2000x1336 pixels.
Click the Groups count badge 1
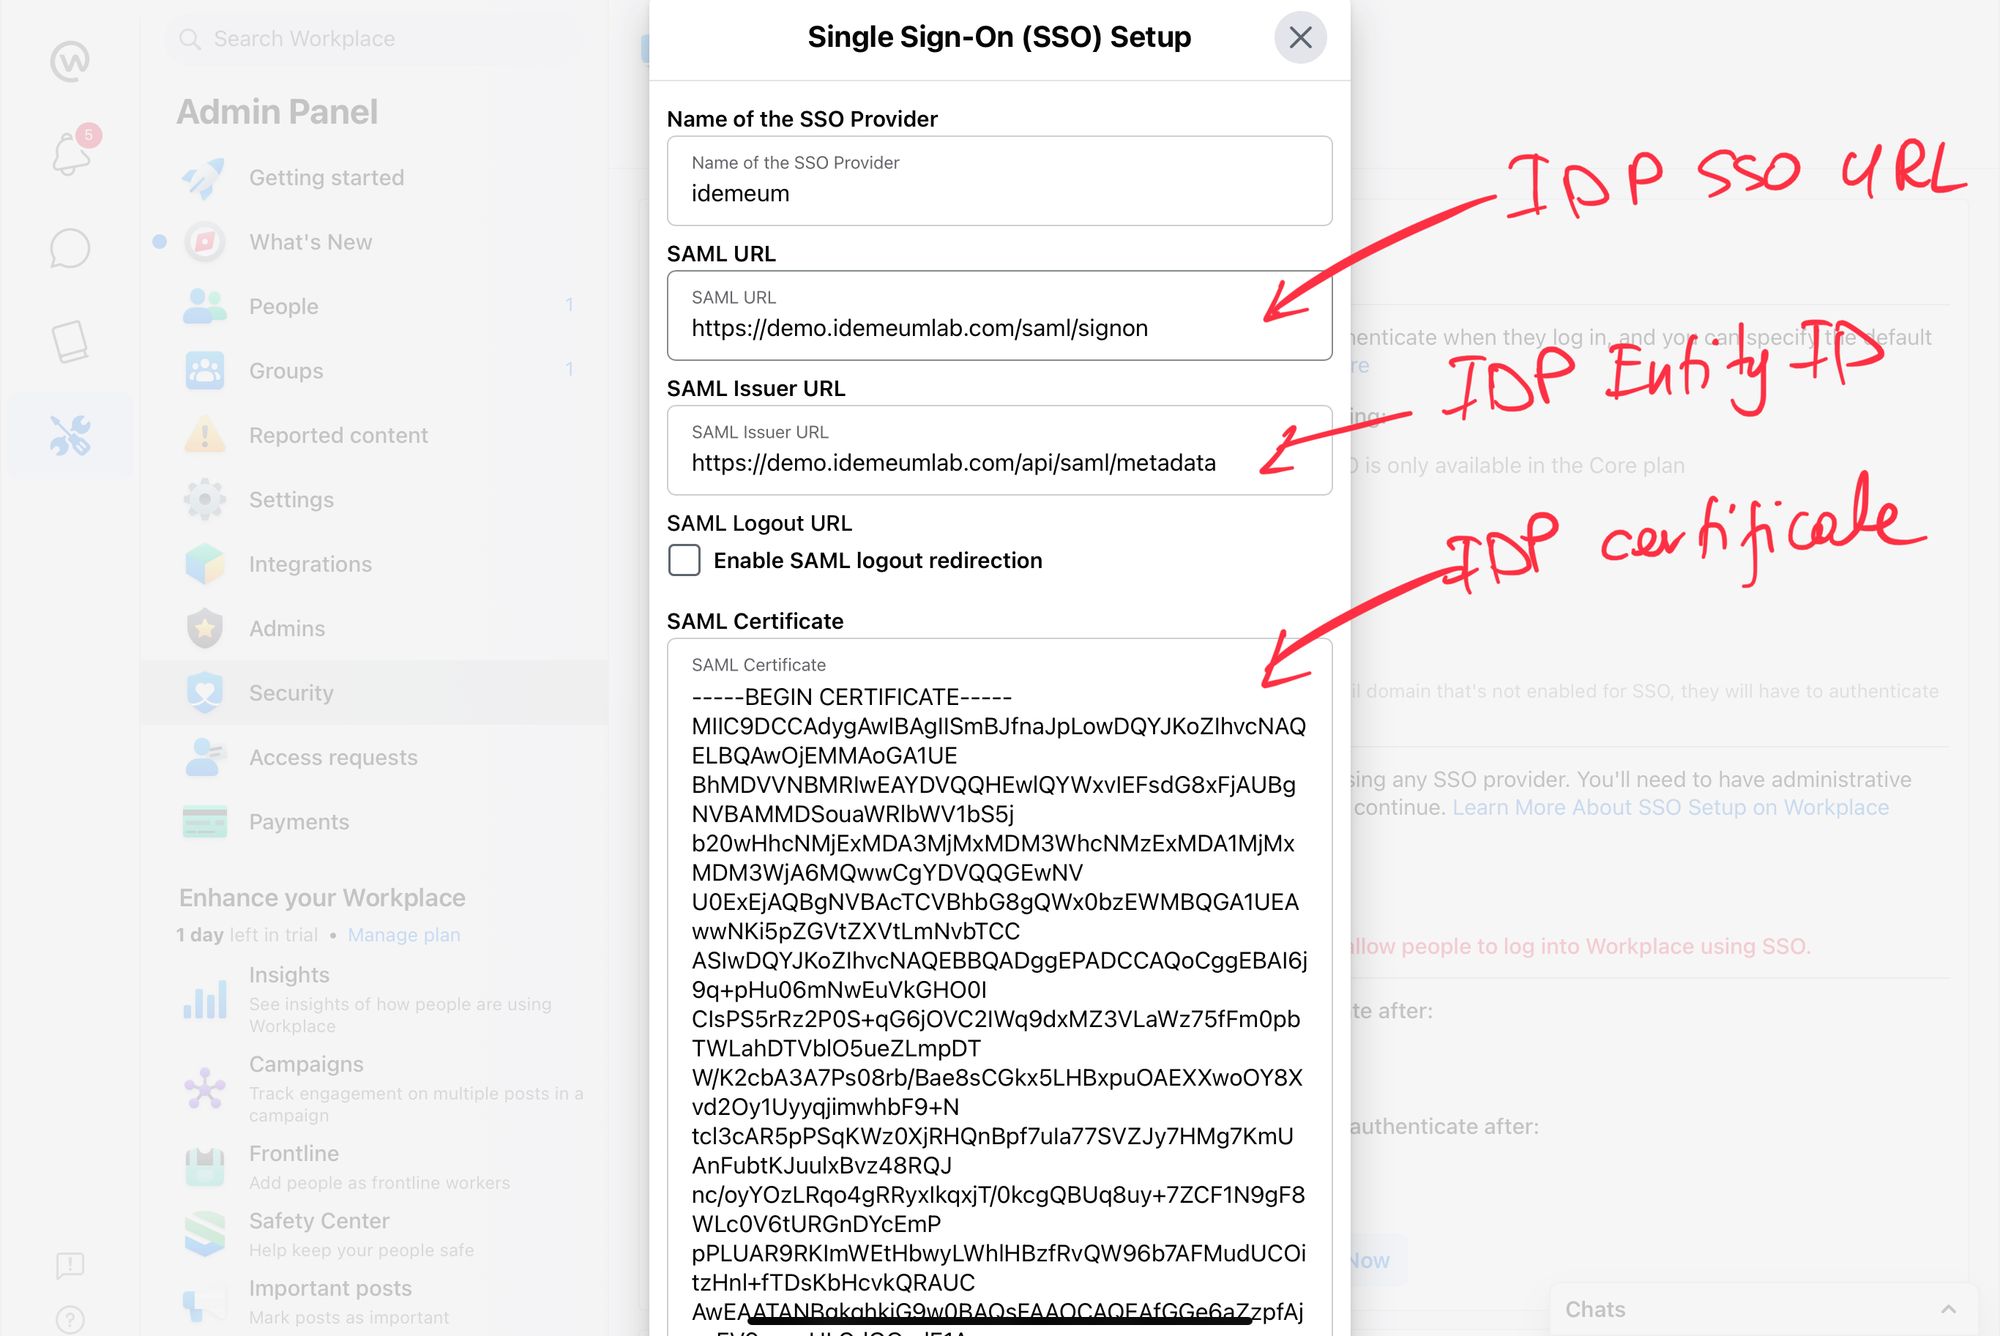[569, 369]
